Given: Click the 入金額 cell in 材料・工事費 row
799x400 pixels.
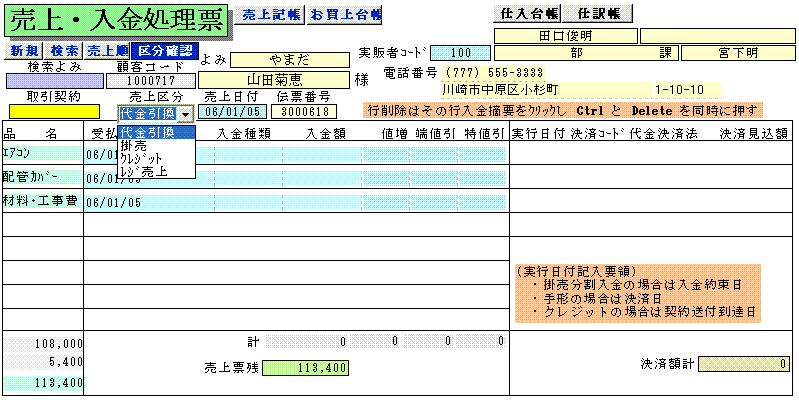Looking at the screenshot, I should 322,202.
